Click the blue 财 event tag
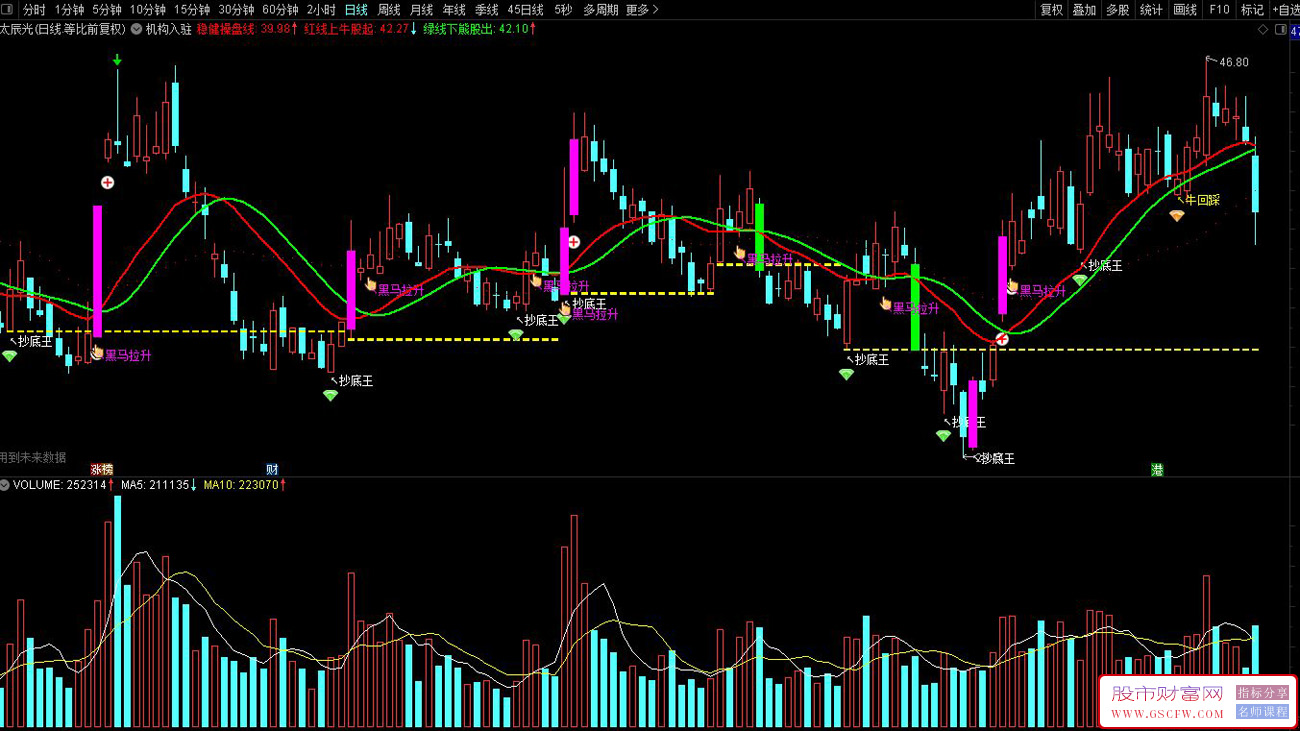Screen dimensions: 1300x731 [272, 469]
